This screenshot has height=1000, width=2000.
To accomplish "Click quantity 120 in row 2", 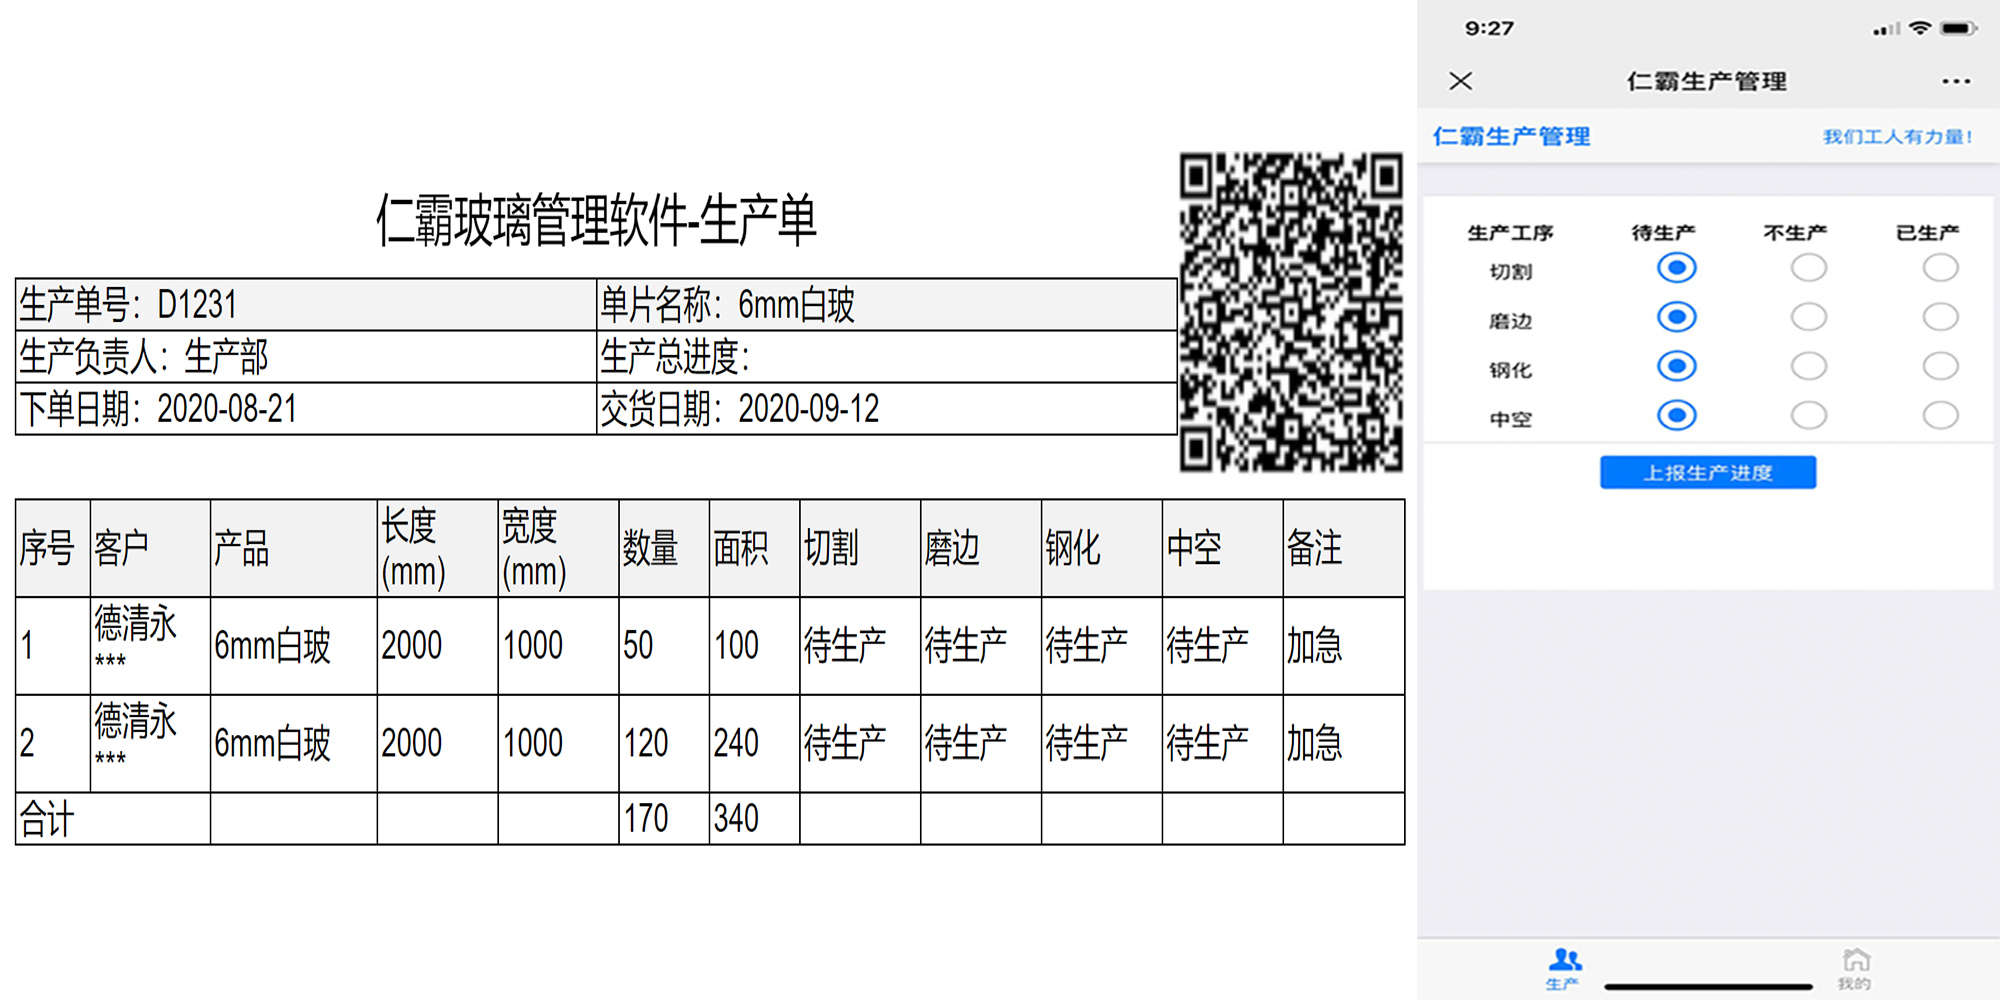I will (x=645, y=744).
